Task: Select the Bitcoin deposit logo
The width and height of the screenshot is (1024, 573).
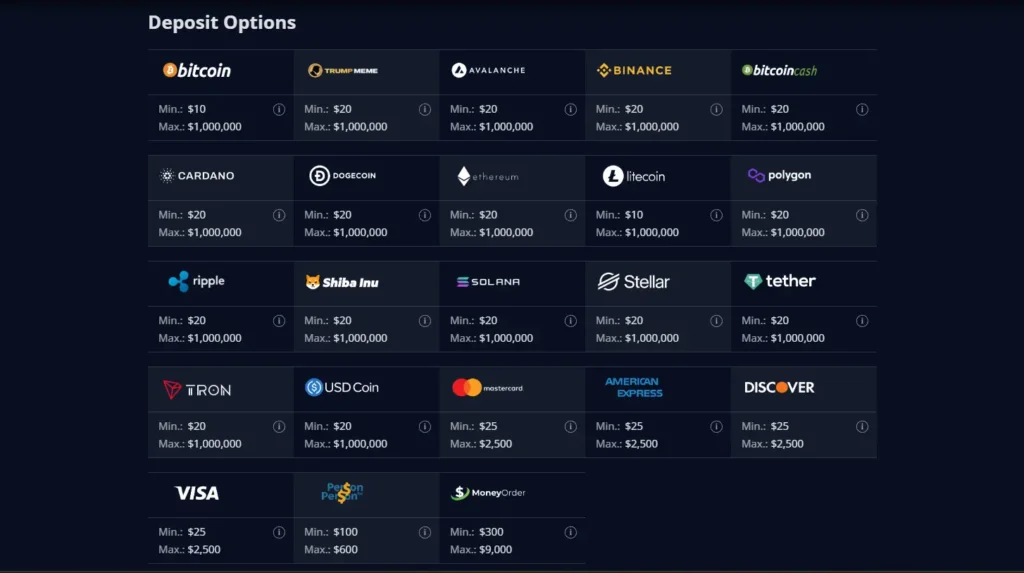Action: (x=197, y=71)
